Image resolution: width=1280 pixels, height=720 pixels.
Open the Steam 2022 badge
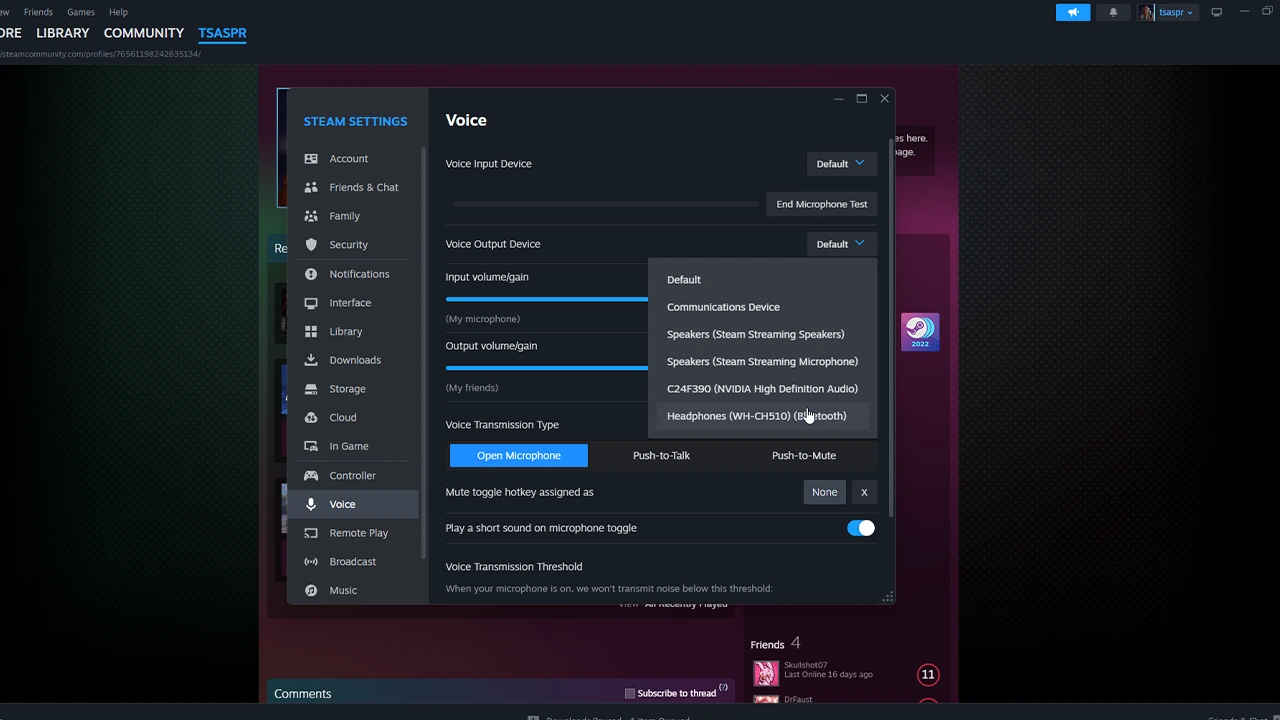920,332
